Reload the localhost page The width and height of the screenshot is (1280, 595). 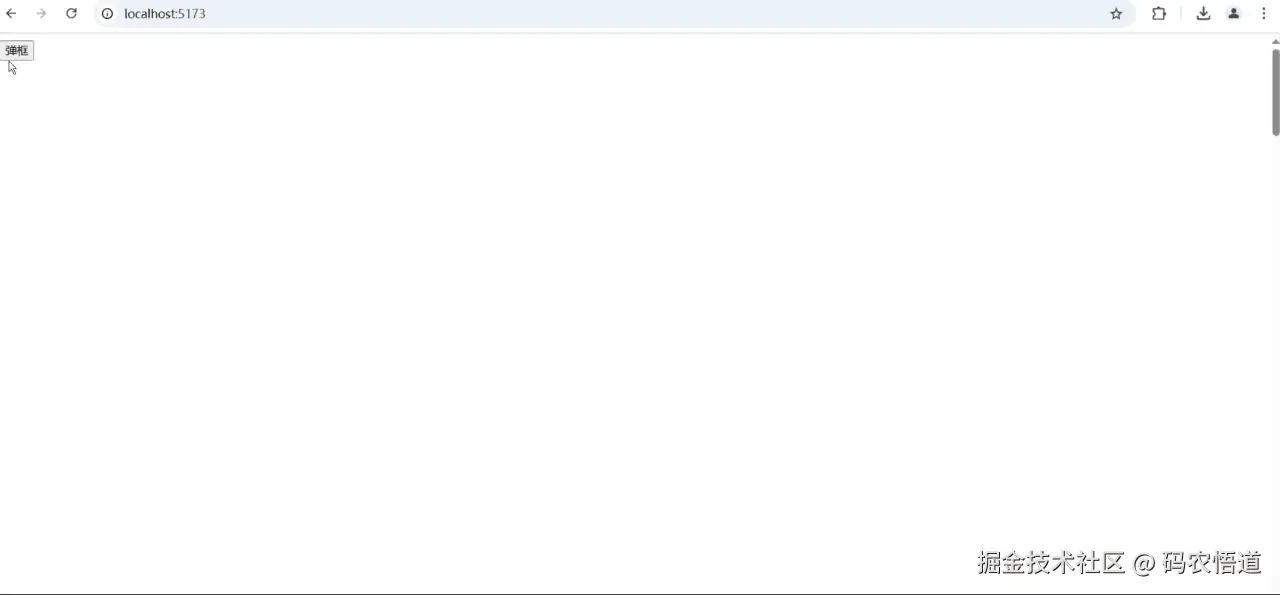[x=71, y=14]
